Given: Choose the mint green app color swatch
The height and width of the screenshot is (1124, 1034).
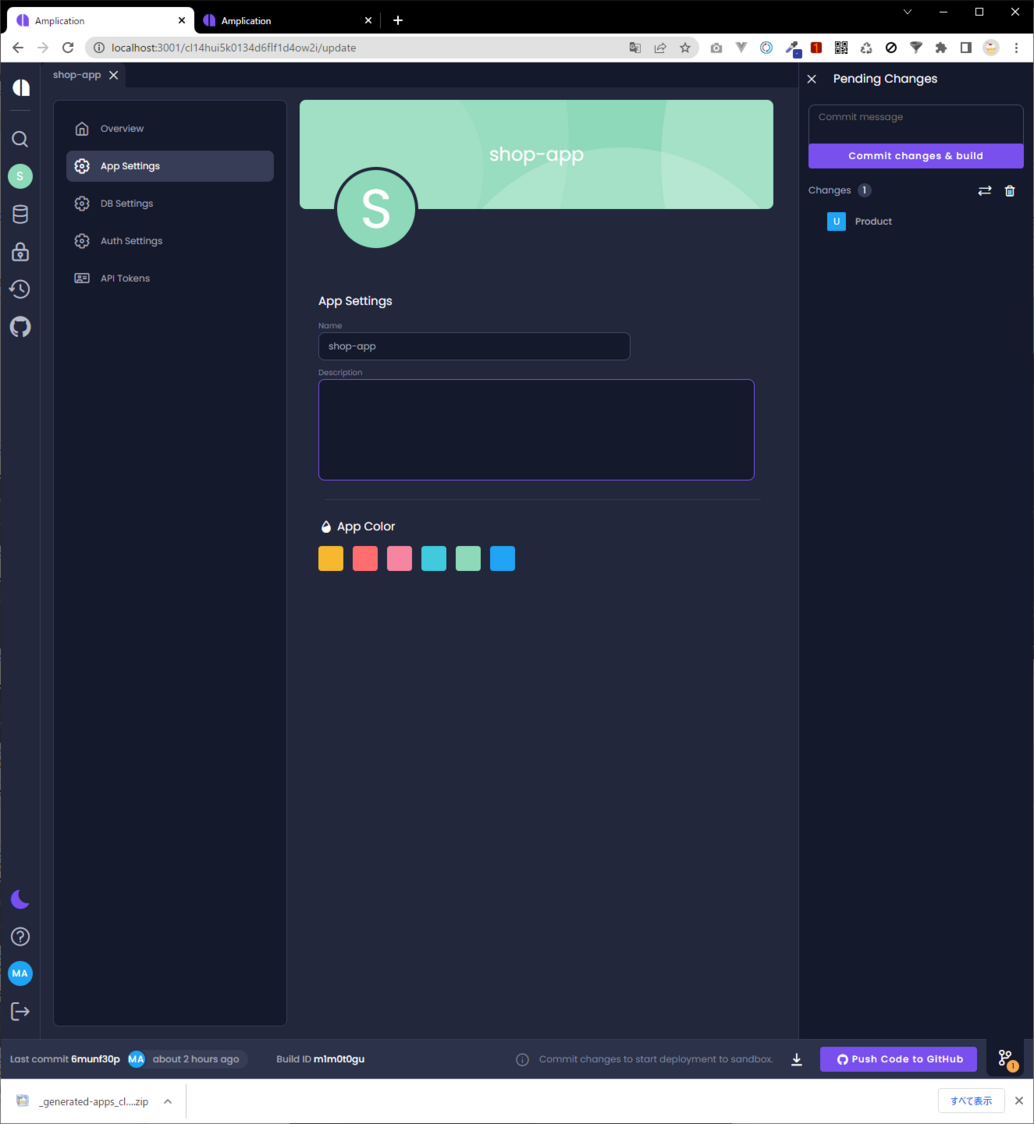Looking at the screenshot, I should click(468, 558).
